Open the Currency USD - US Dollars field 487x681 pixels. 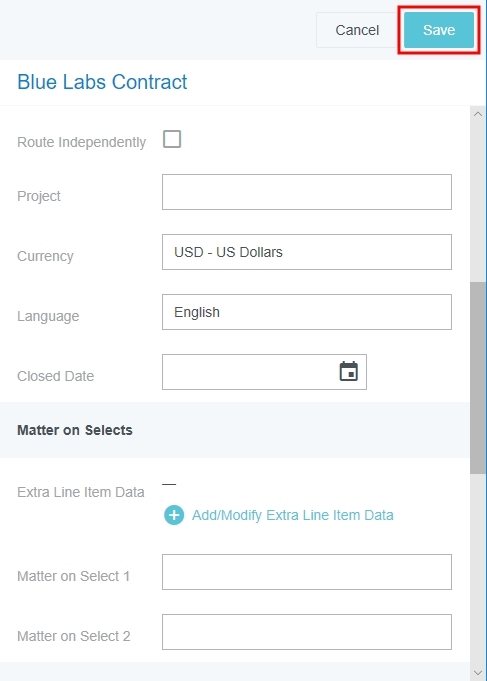[307, 252]
